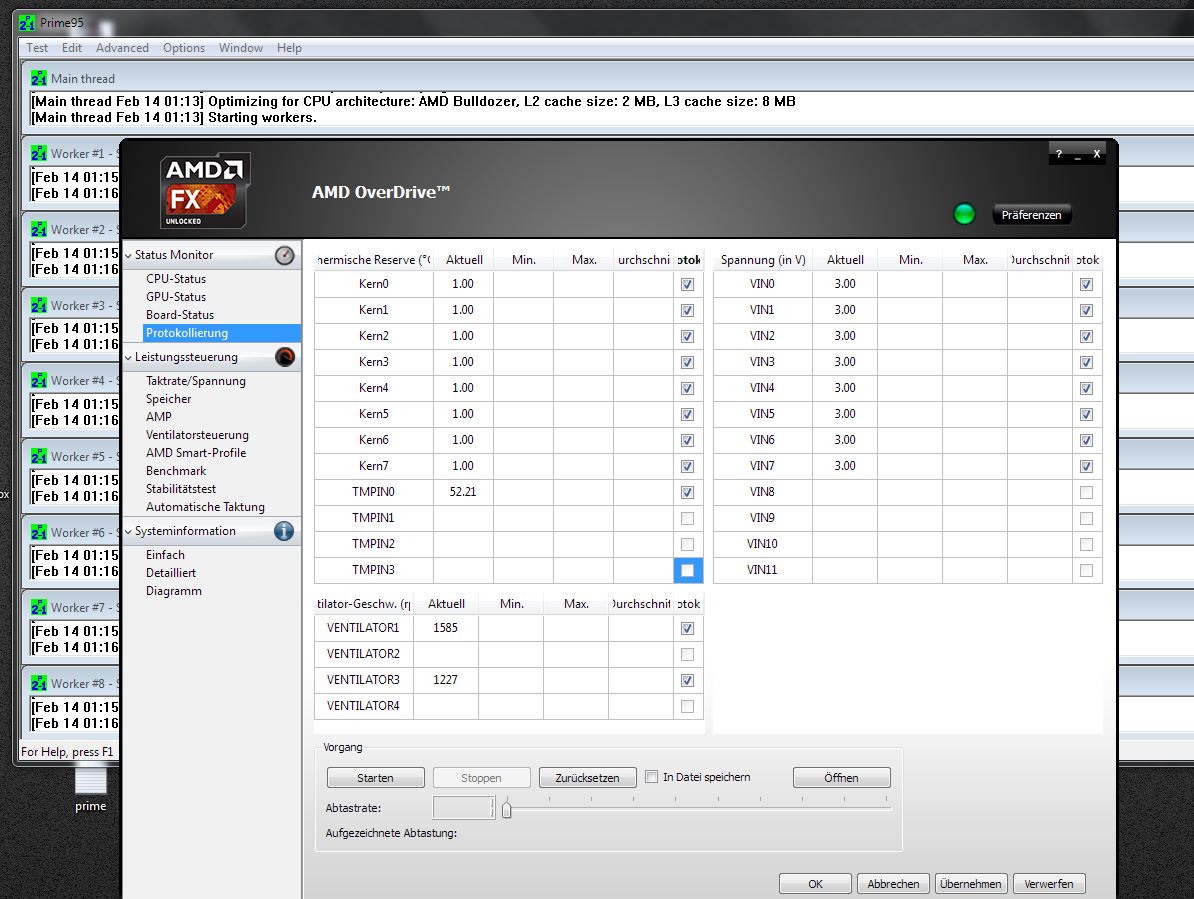Click the Abtastrate value field
This screenshot has height=899, width=1194.
464,808
